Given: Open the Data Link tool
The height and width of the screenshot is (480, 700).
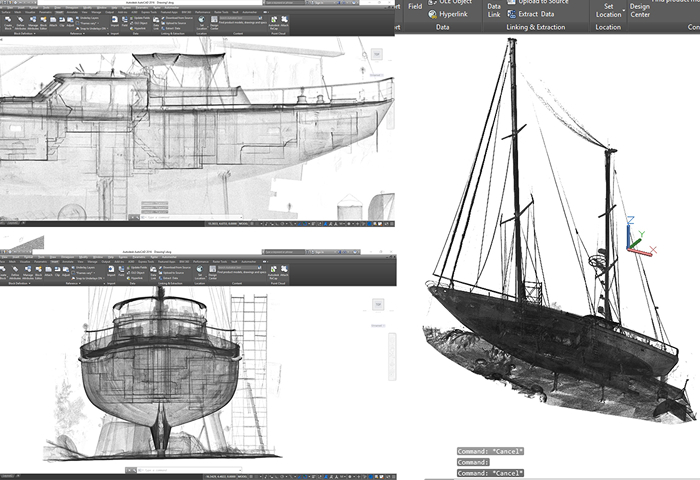Looking at the screenshot, I should click(x=494, y=10).
